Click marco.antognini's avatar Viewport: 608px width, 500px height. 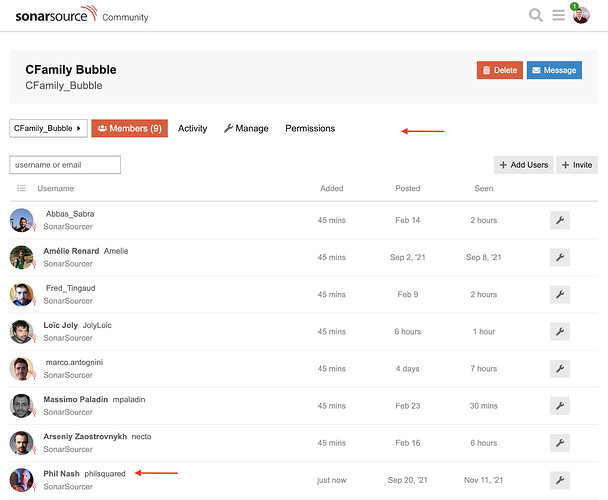click(x=22, y=369)
